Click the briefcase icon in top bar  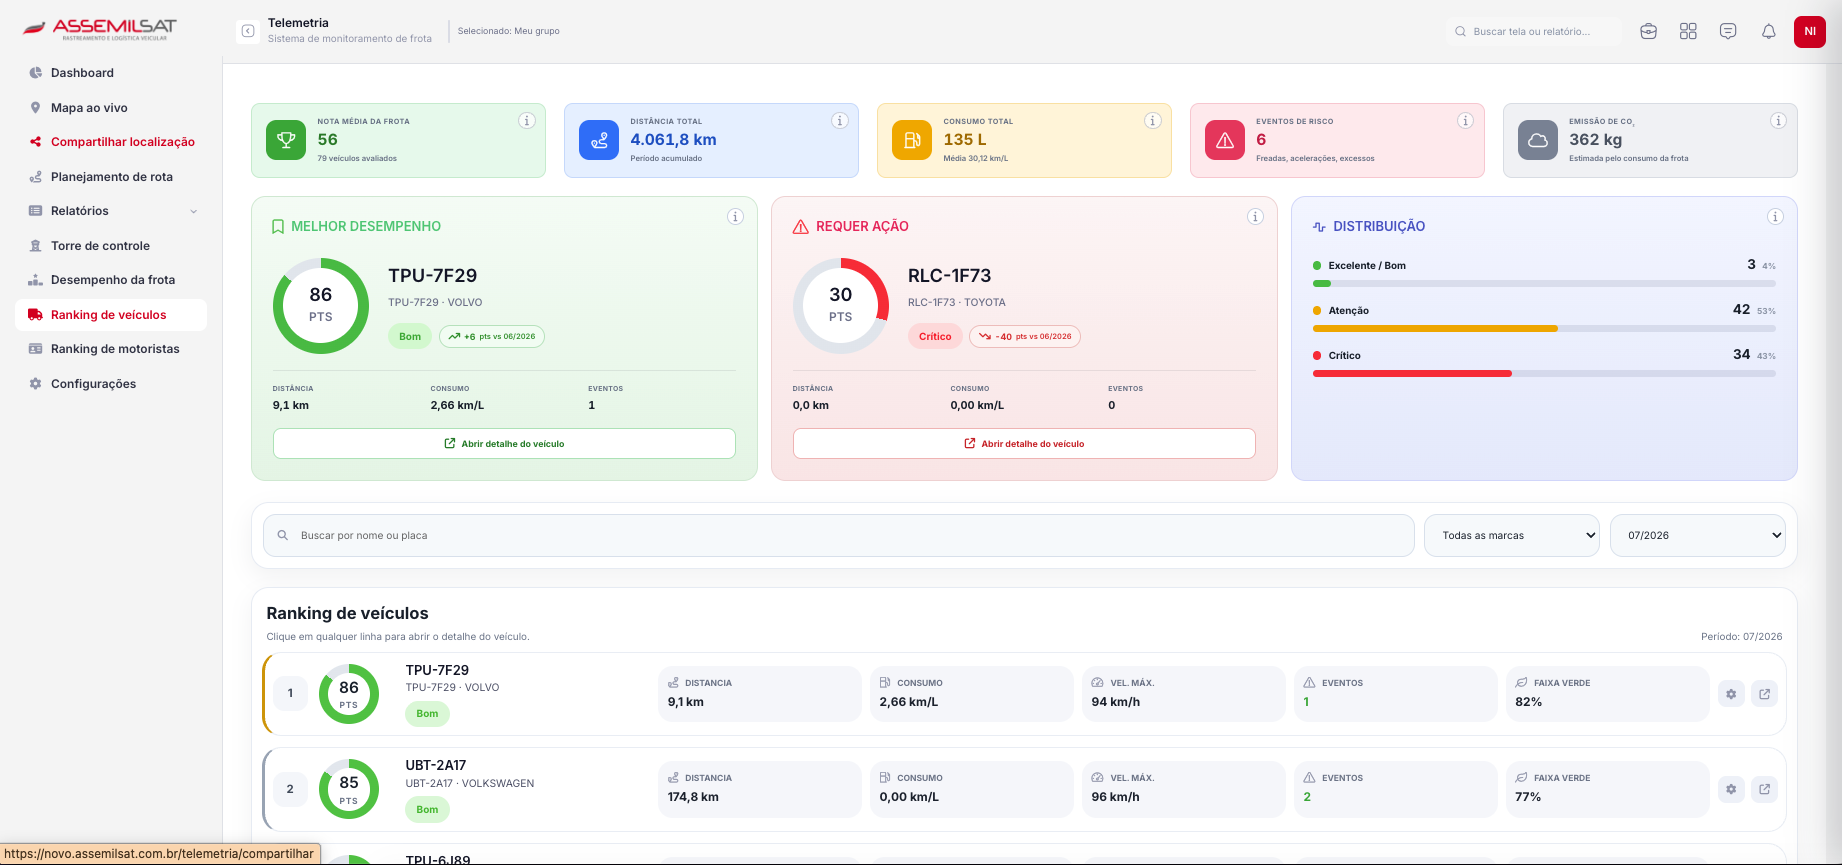pos(1649,31)
